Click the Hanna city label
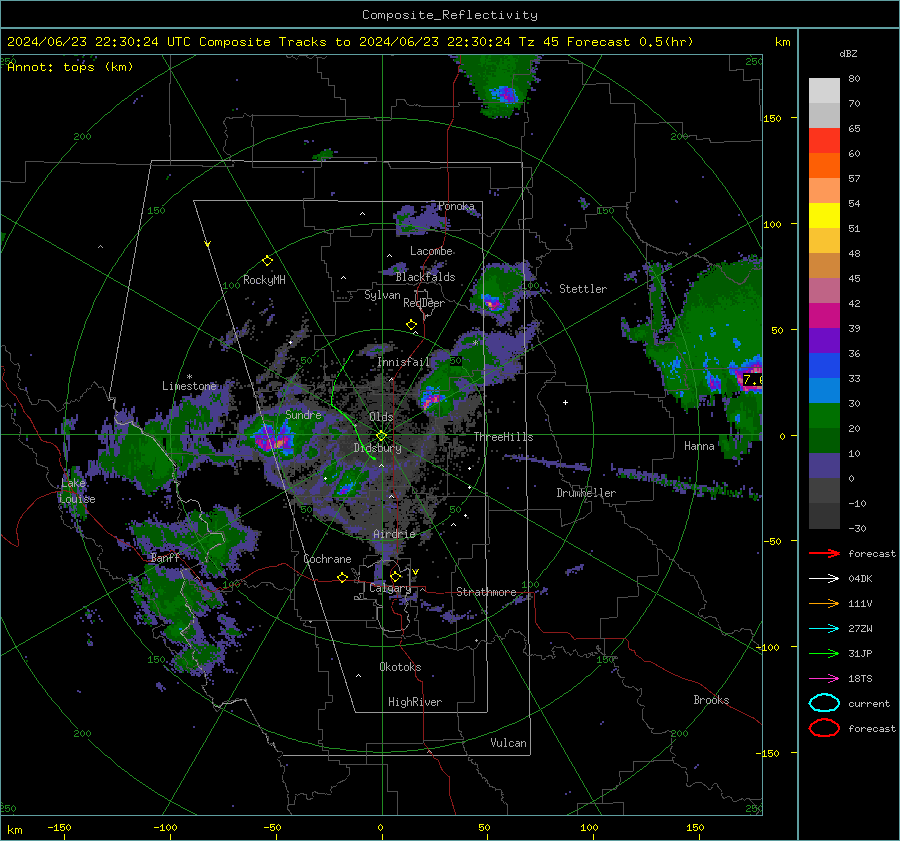 click(x=699, y=446)
